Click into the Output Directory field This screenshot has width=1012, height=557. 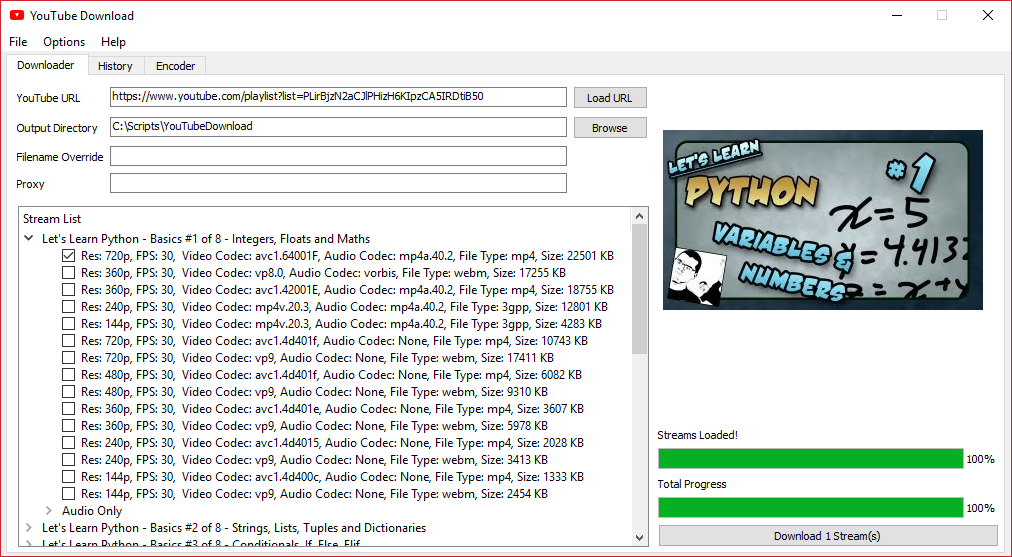pos(338,127)
